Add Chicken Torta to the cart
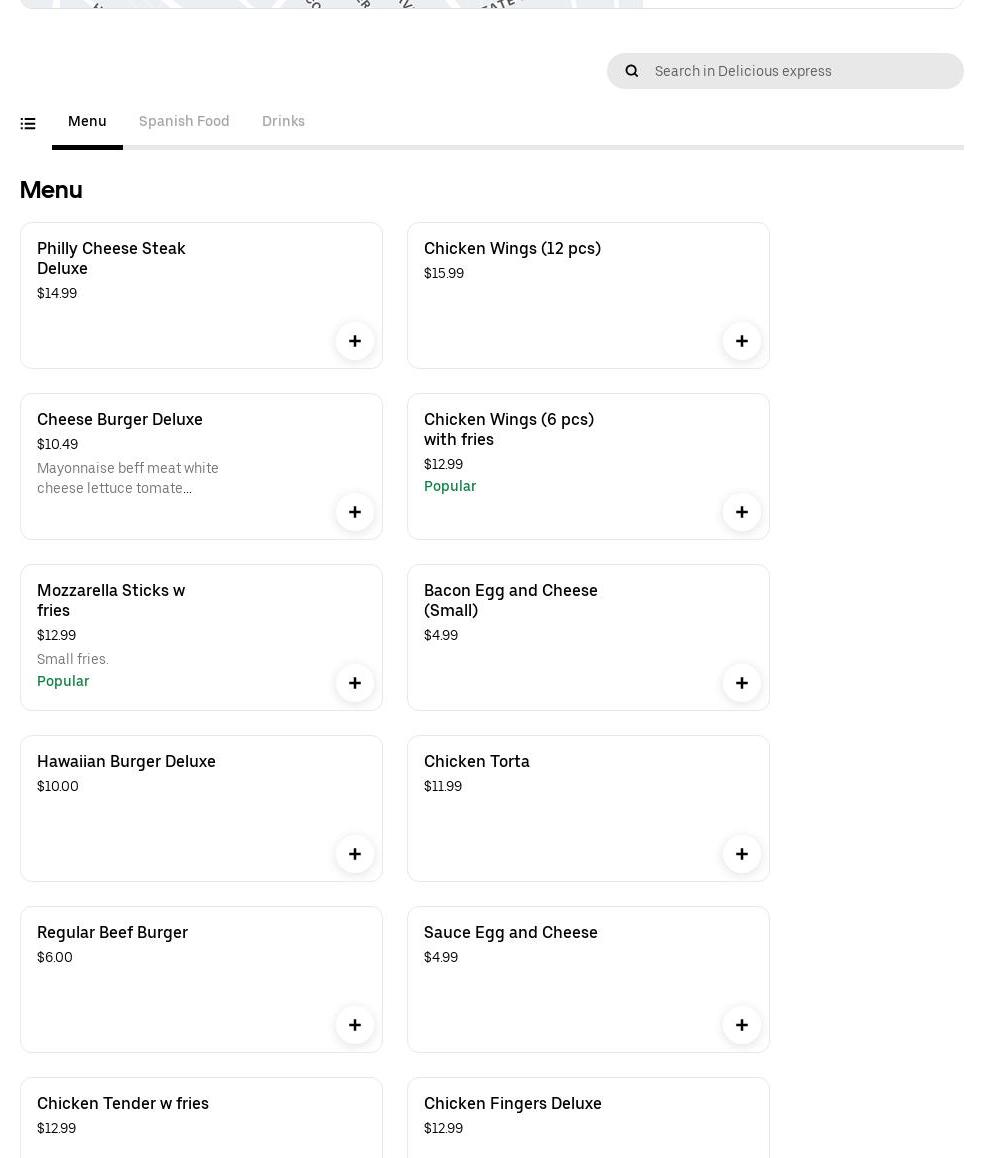984x1158 pixels. click(742, 854)
